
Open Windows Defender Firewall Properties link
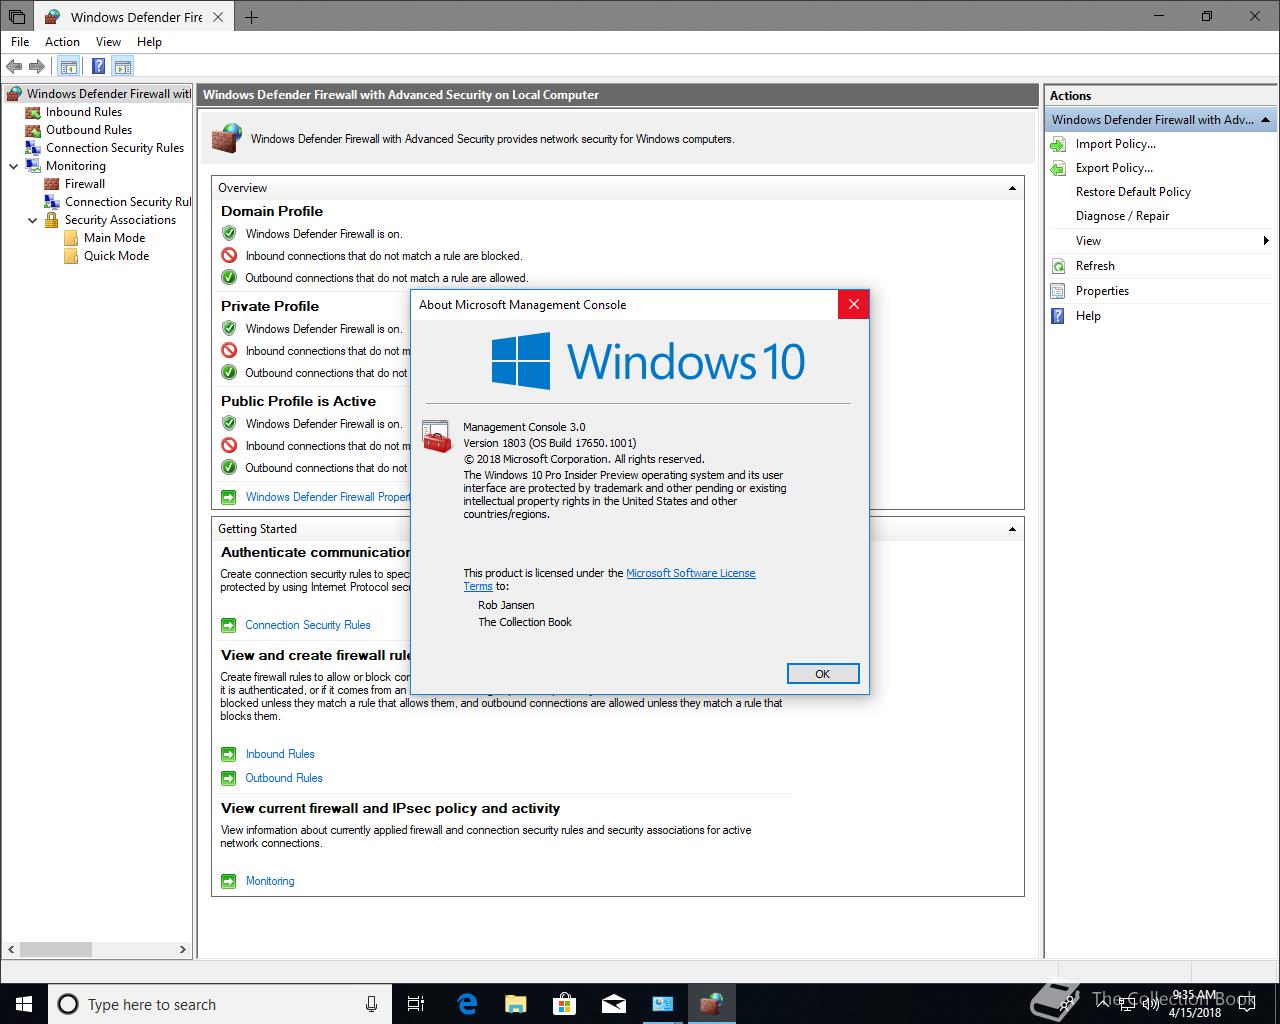click(x=328, y=497)
